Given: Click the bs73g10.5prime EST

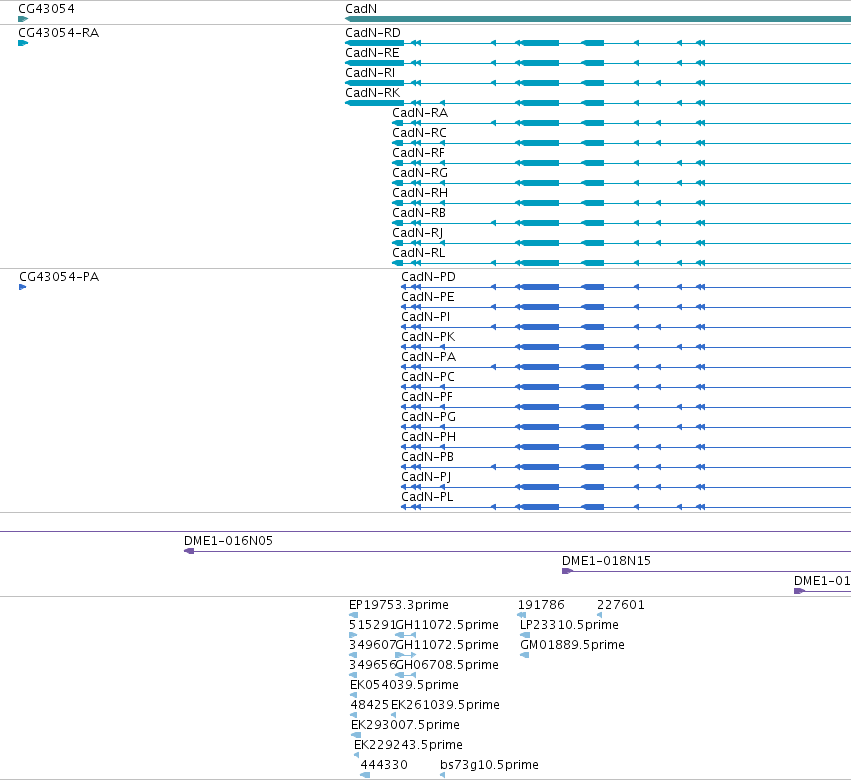Looking at the screenshot, I should point(490,765).
